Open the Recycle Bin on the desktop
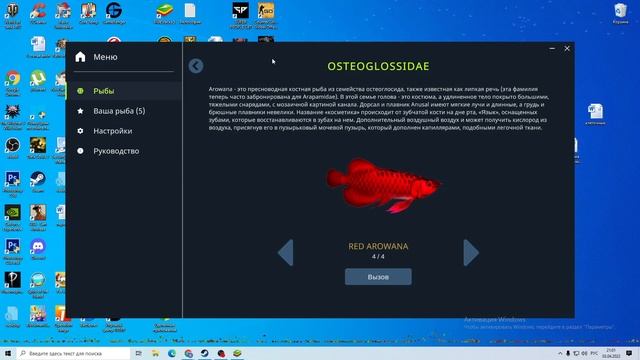The image size is (640, 360). tap(620, 14)
